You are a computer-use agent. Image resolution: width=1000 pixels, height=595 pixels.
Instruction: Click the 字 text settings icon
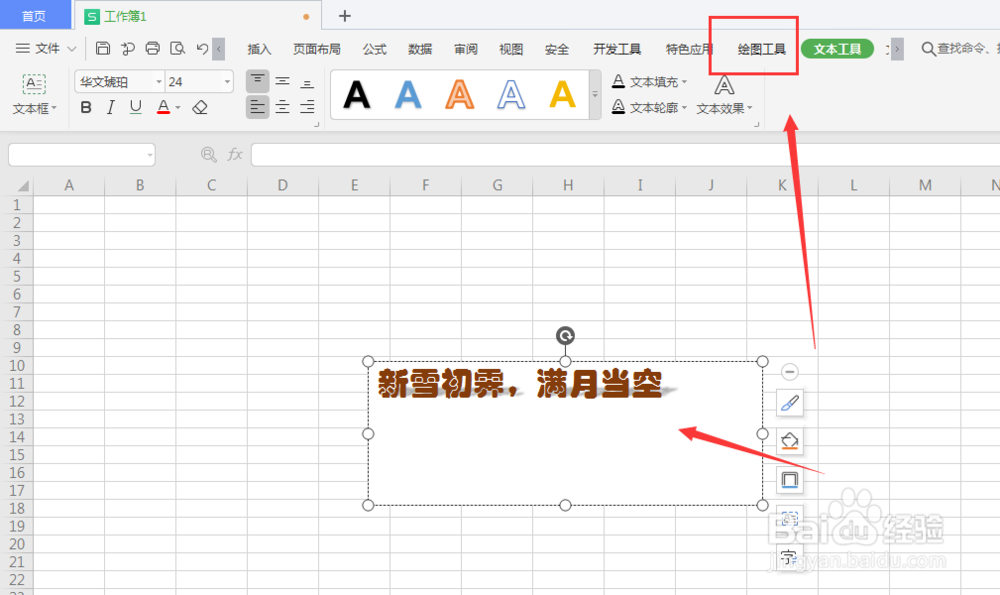tap(789, 556)
